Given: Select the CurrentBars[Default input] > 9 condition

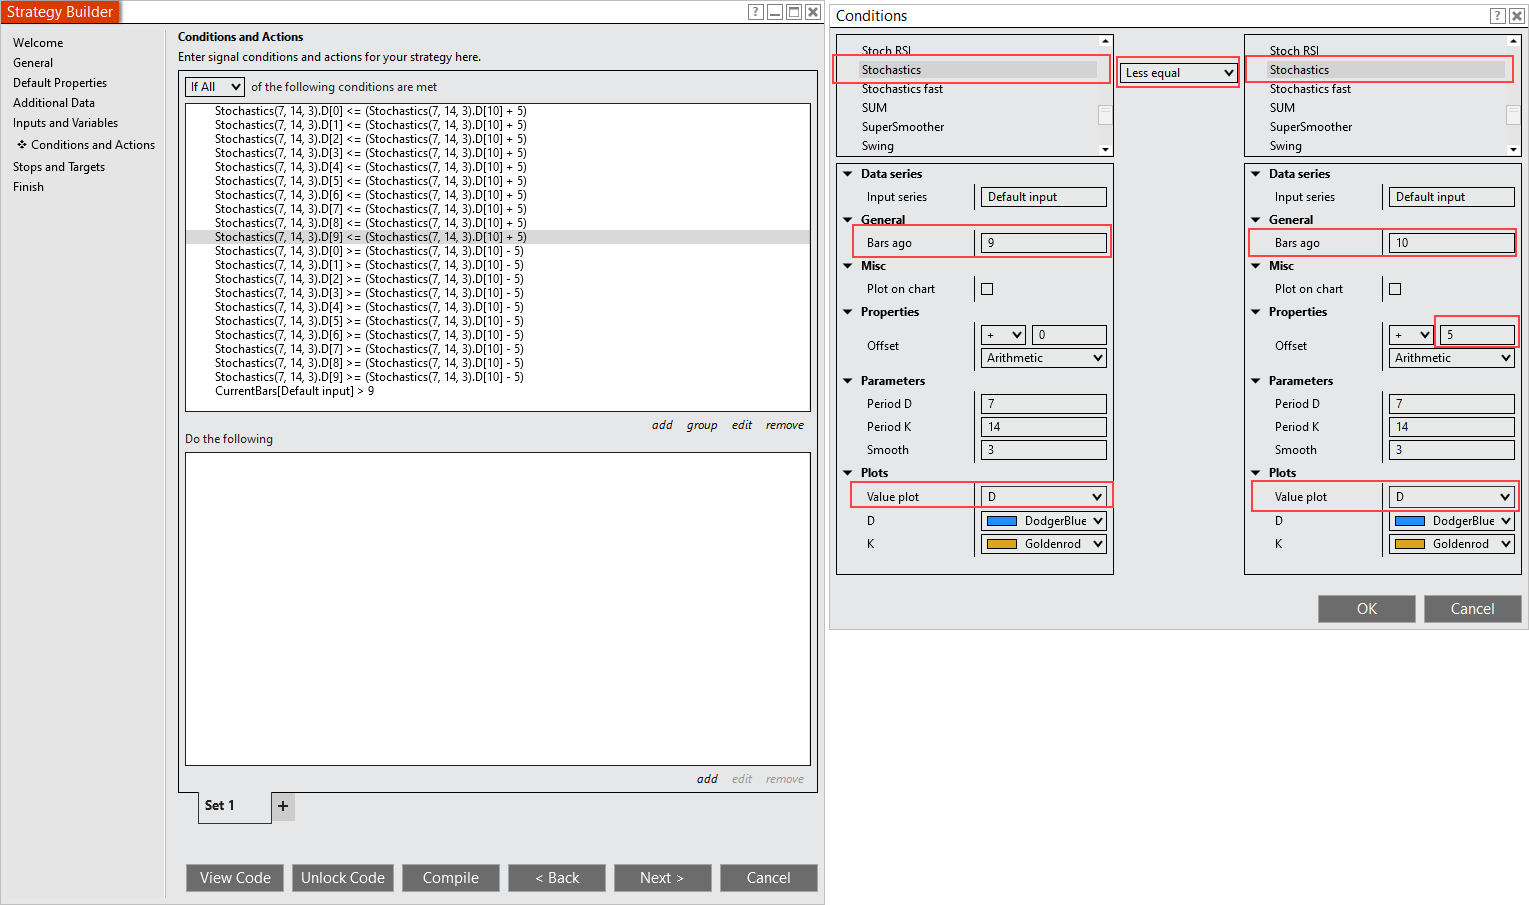Looking at the screenshot, I should [294, 391].
